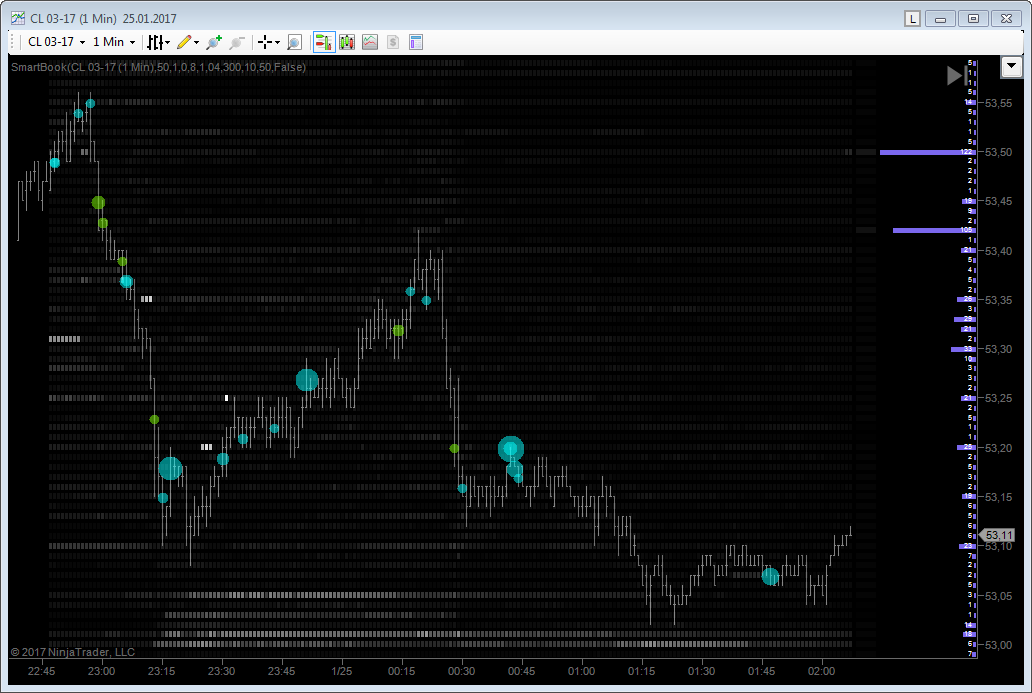Toggle the Chart Trader panel icon

point(323,42)
